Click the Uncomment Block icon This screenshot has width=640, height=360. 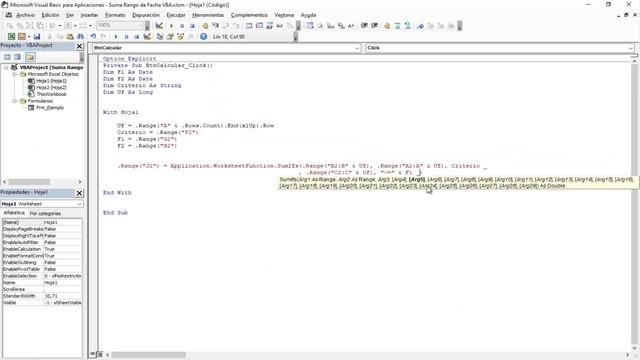(407, 26)
